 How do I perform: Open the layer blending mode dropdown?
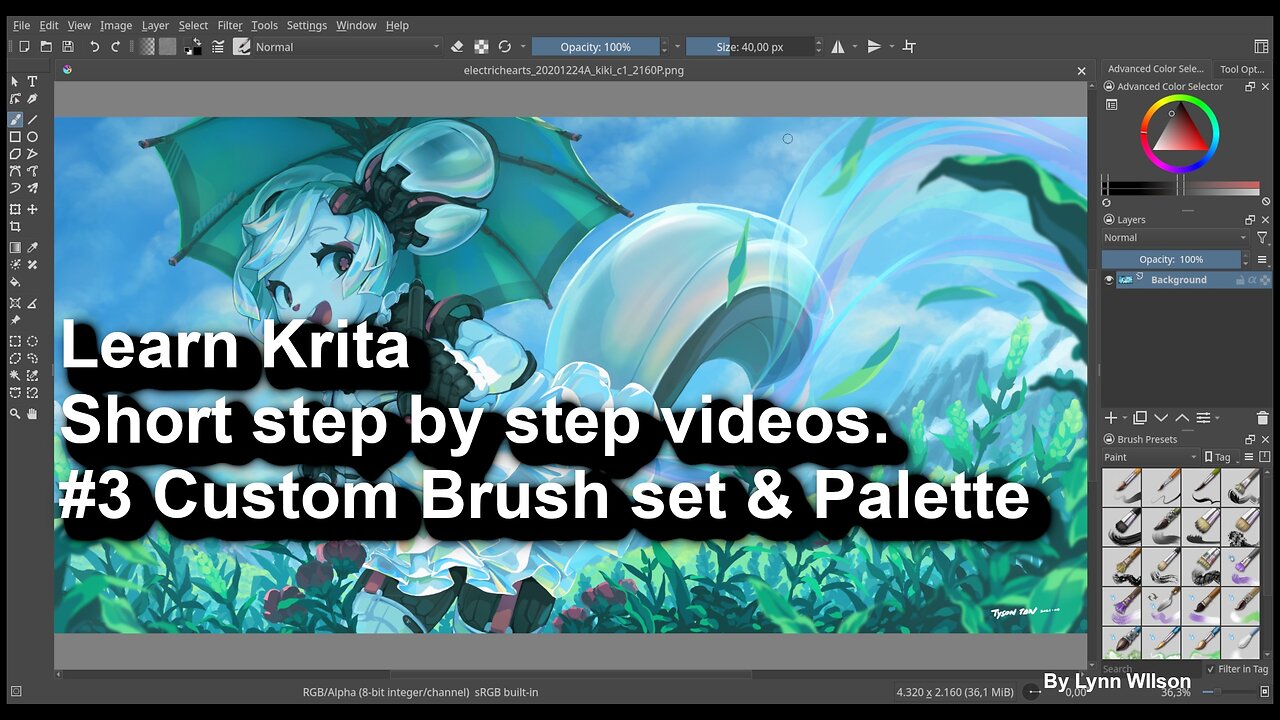pos(1175,238)
